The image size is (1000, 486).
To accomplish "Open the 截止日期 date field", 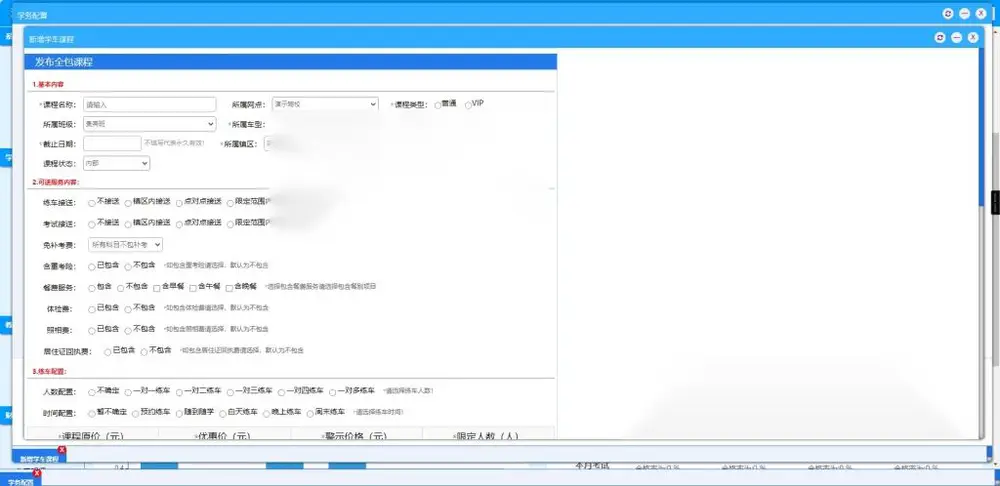I will (112, 144).
